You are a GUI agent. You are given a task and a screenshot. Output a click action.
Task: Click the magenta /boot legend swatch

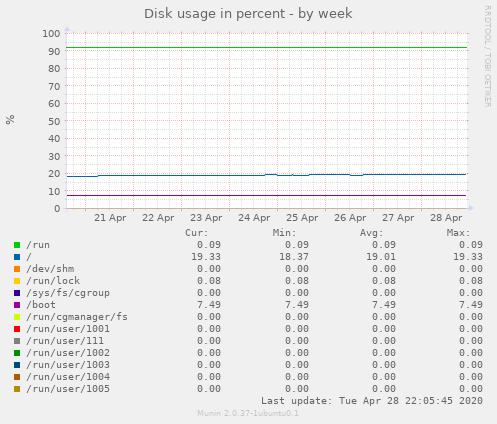pos(17,305)
